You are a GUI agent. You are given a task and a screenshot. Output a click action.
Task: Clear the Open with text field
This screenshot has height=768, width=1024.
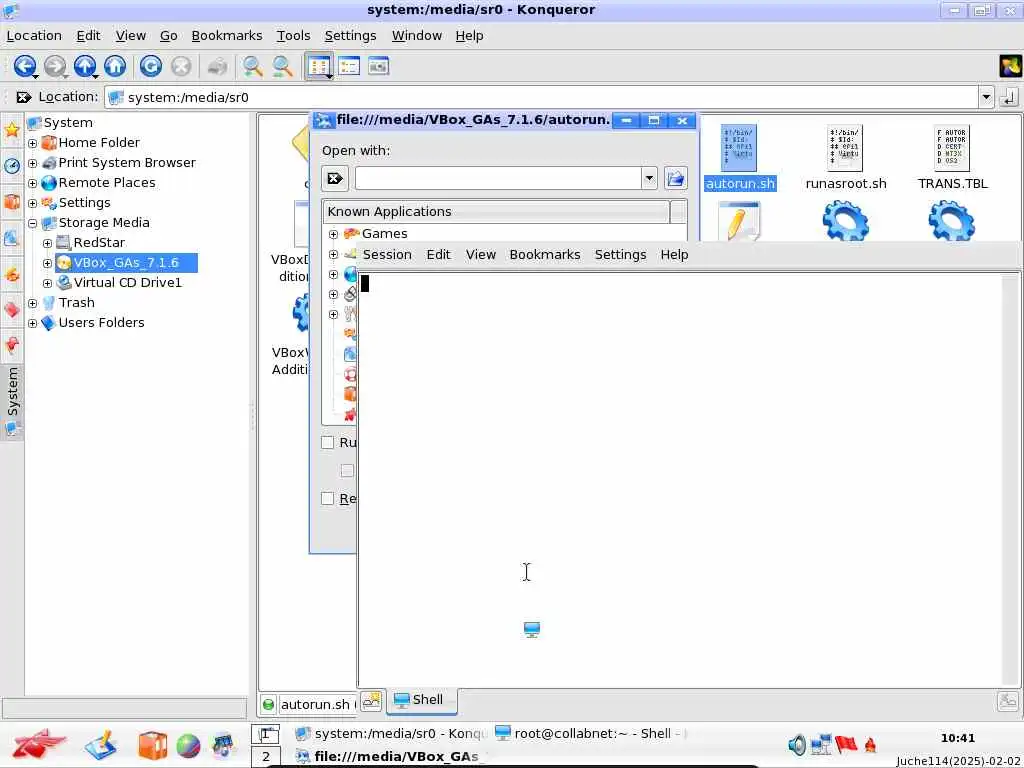[335, 178]
